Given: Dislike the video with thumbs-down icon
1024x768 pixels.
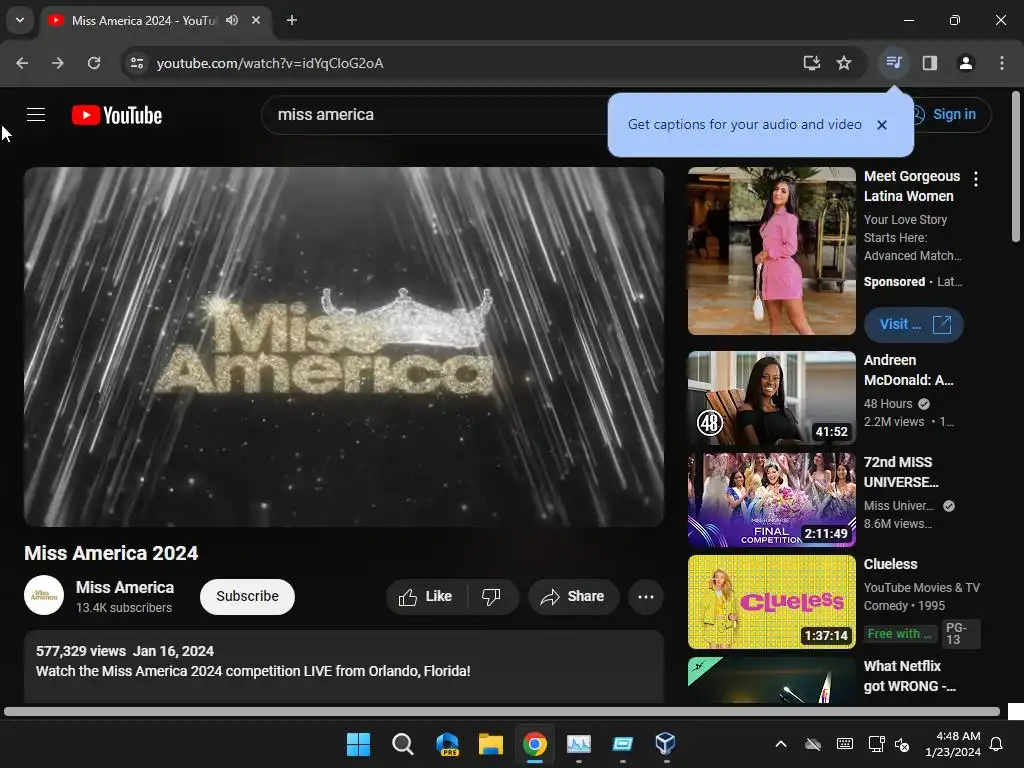Looking at the screenshot, I should coord(491,596).
